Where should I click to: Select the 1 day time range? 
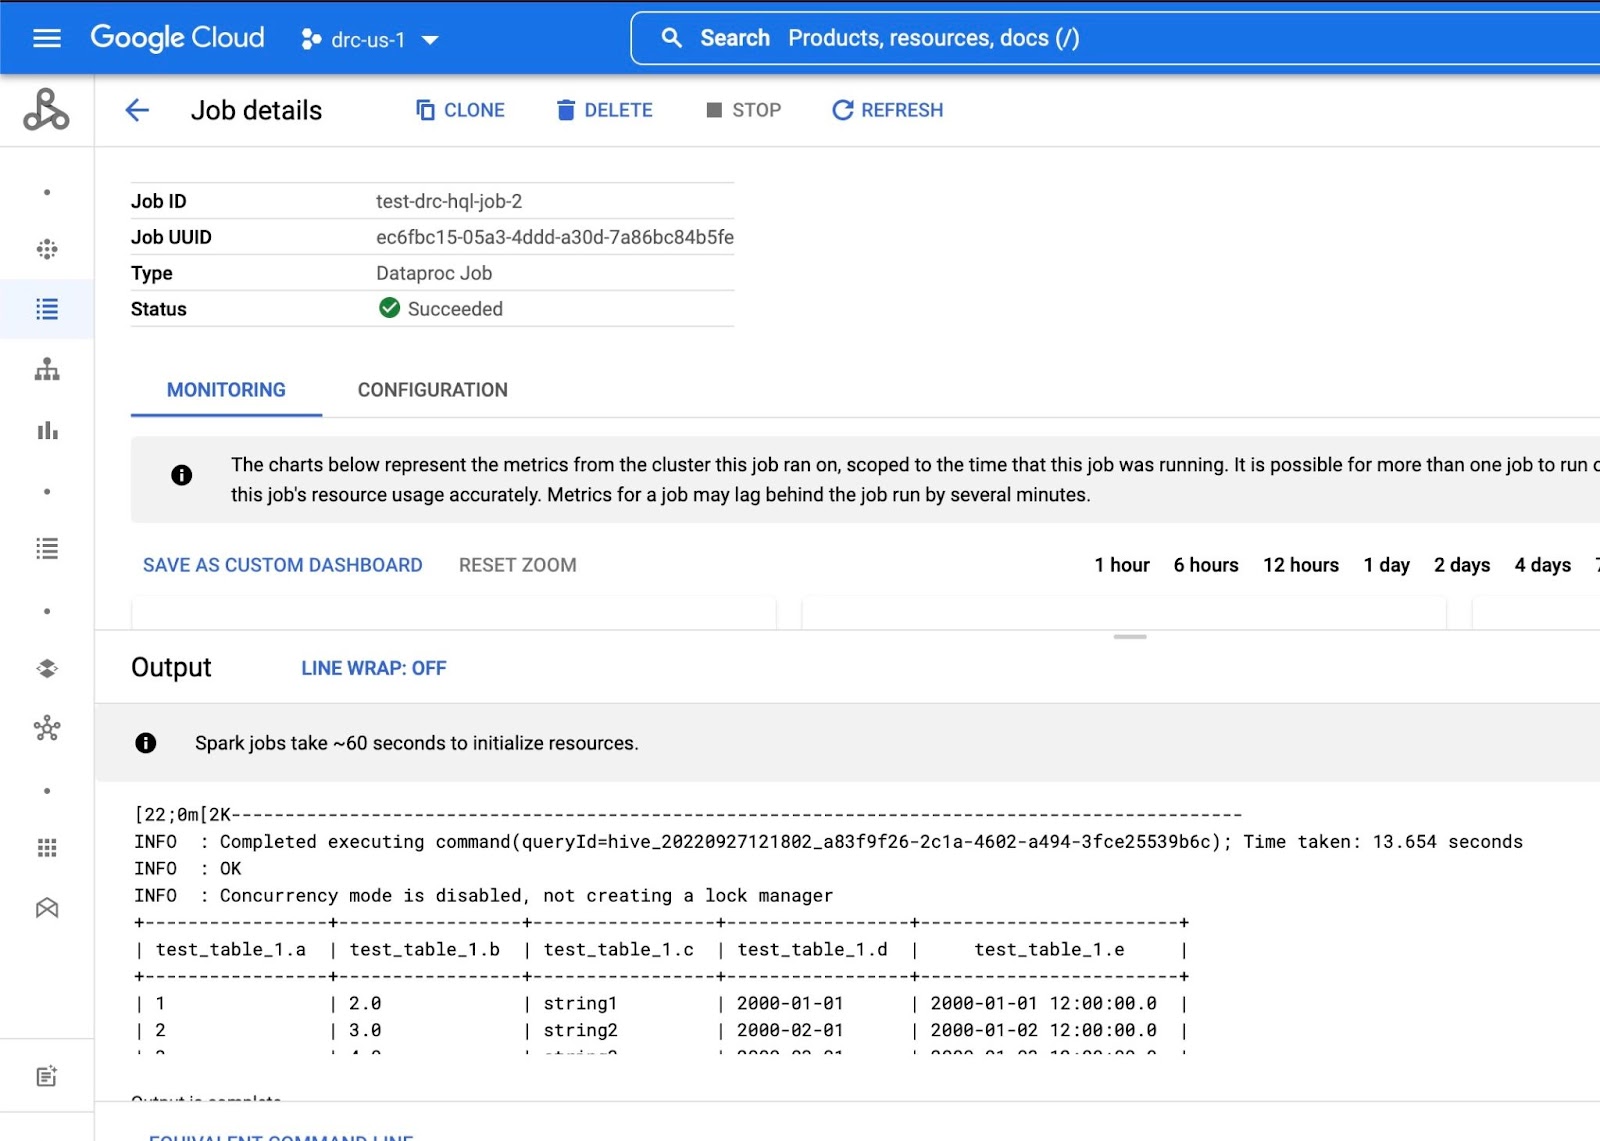click(x=1386, y=565)
